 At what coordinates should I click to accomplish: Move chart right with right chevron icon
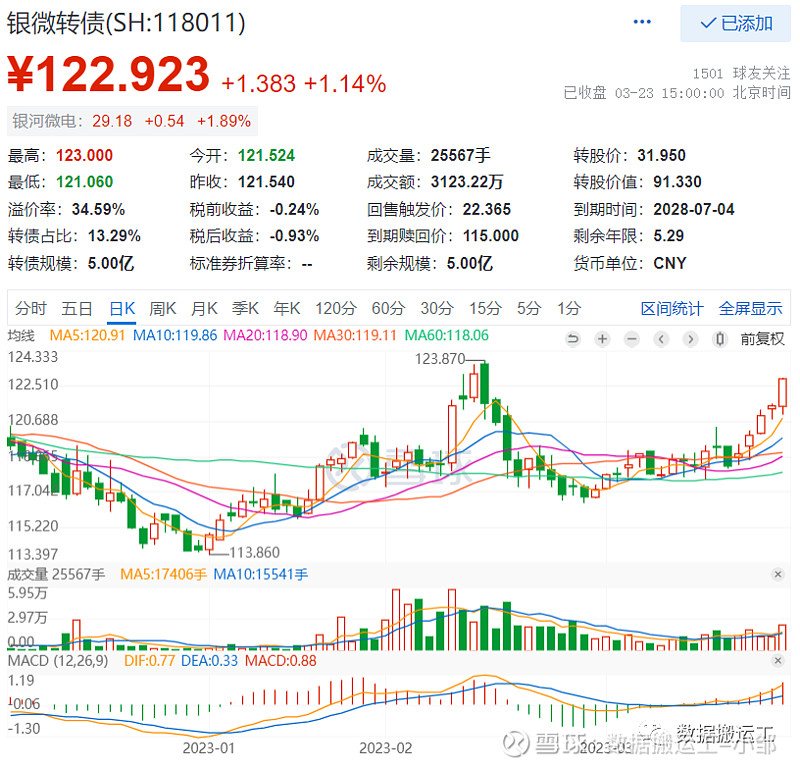point(690,339)
